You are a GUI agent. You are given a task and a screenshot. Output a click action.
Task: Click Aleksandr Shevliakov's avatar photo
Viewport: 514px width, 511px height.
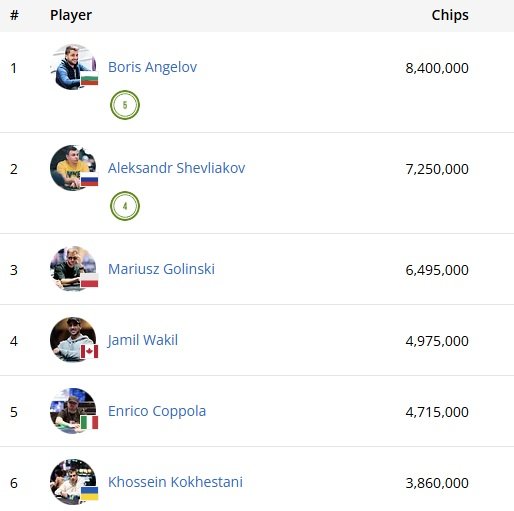pyautogui.click(x=73, y=168)
